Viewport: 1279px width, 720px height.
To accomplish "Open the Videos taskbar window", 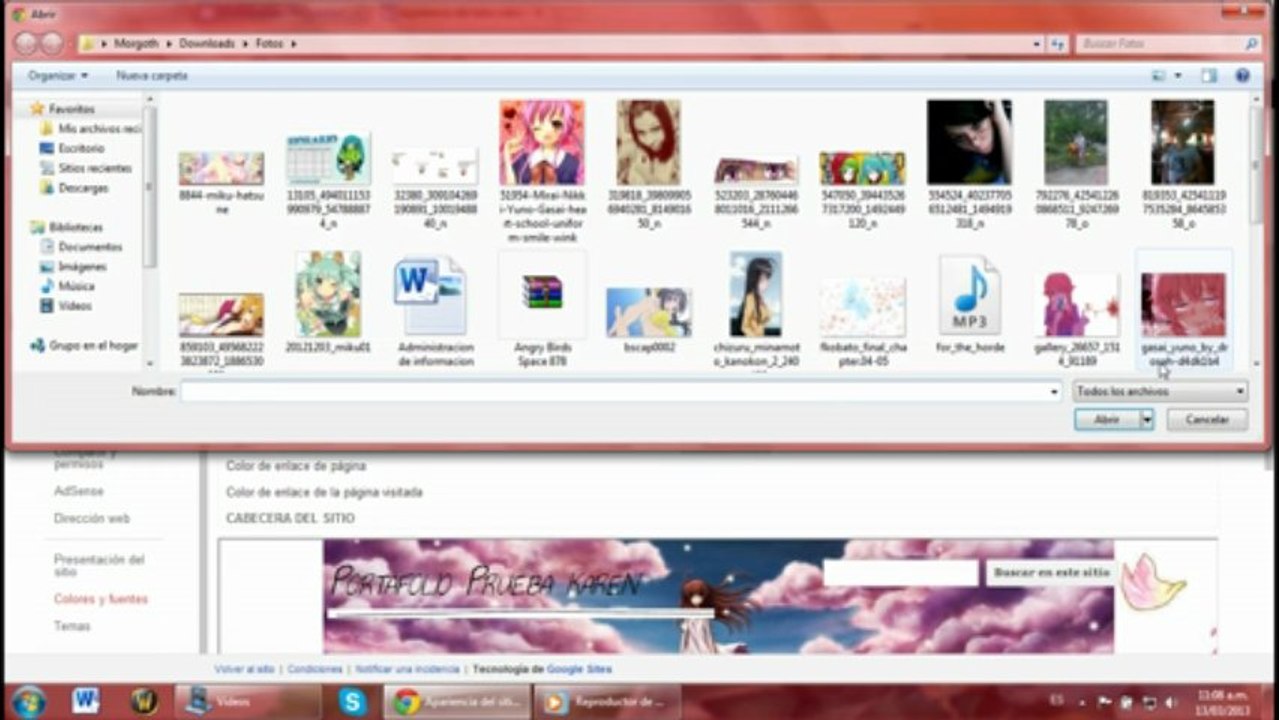I will tap(247, 702).
